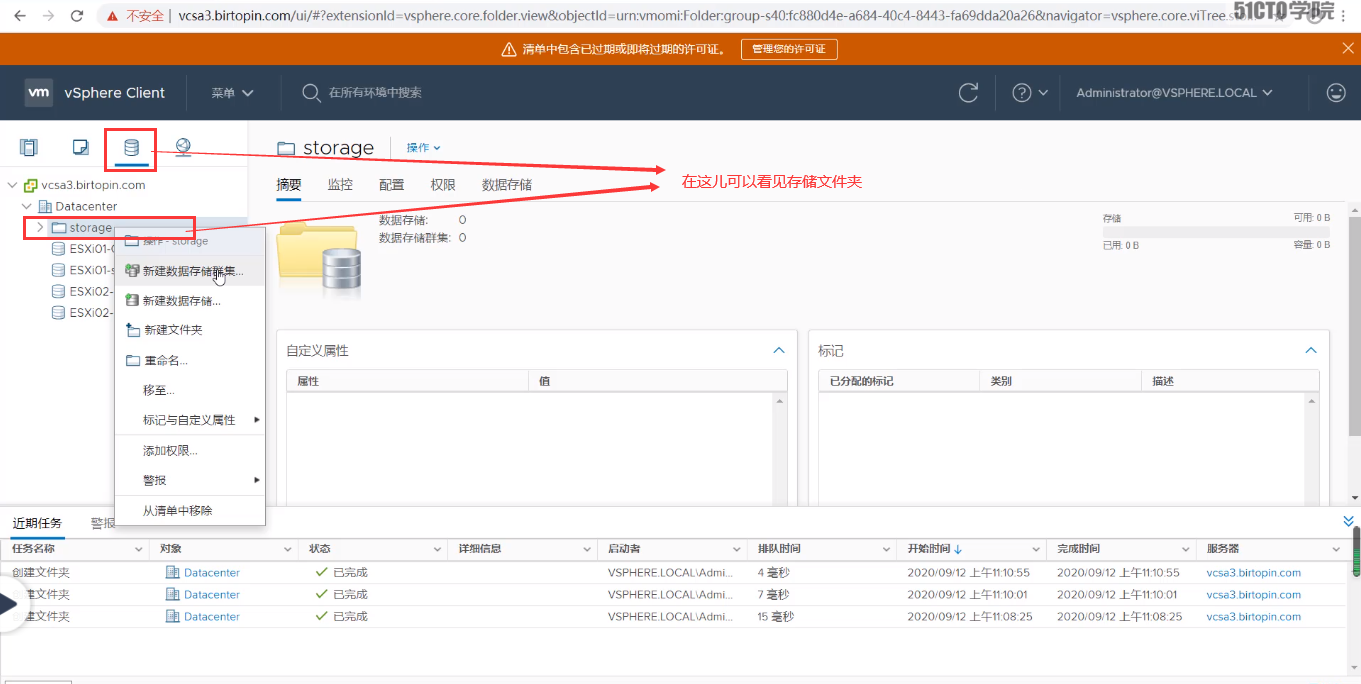The image size is (1361, 684).
Task: Open the VMs and Templates inventory view icon
Action: [x=81, y=148]
